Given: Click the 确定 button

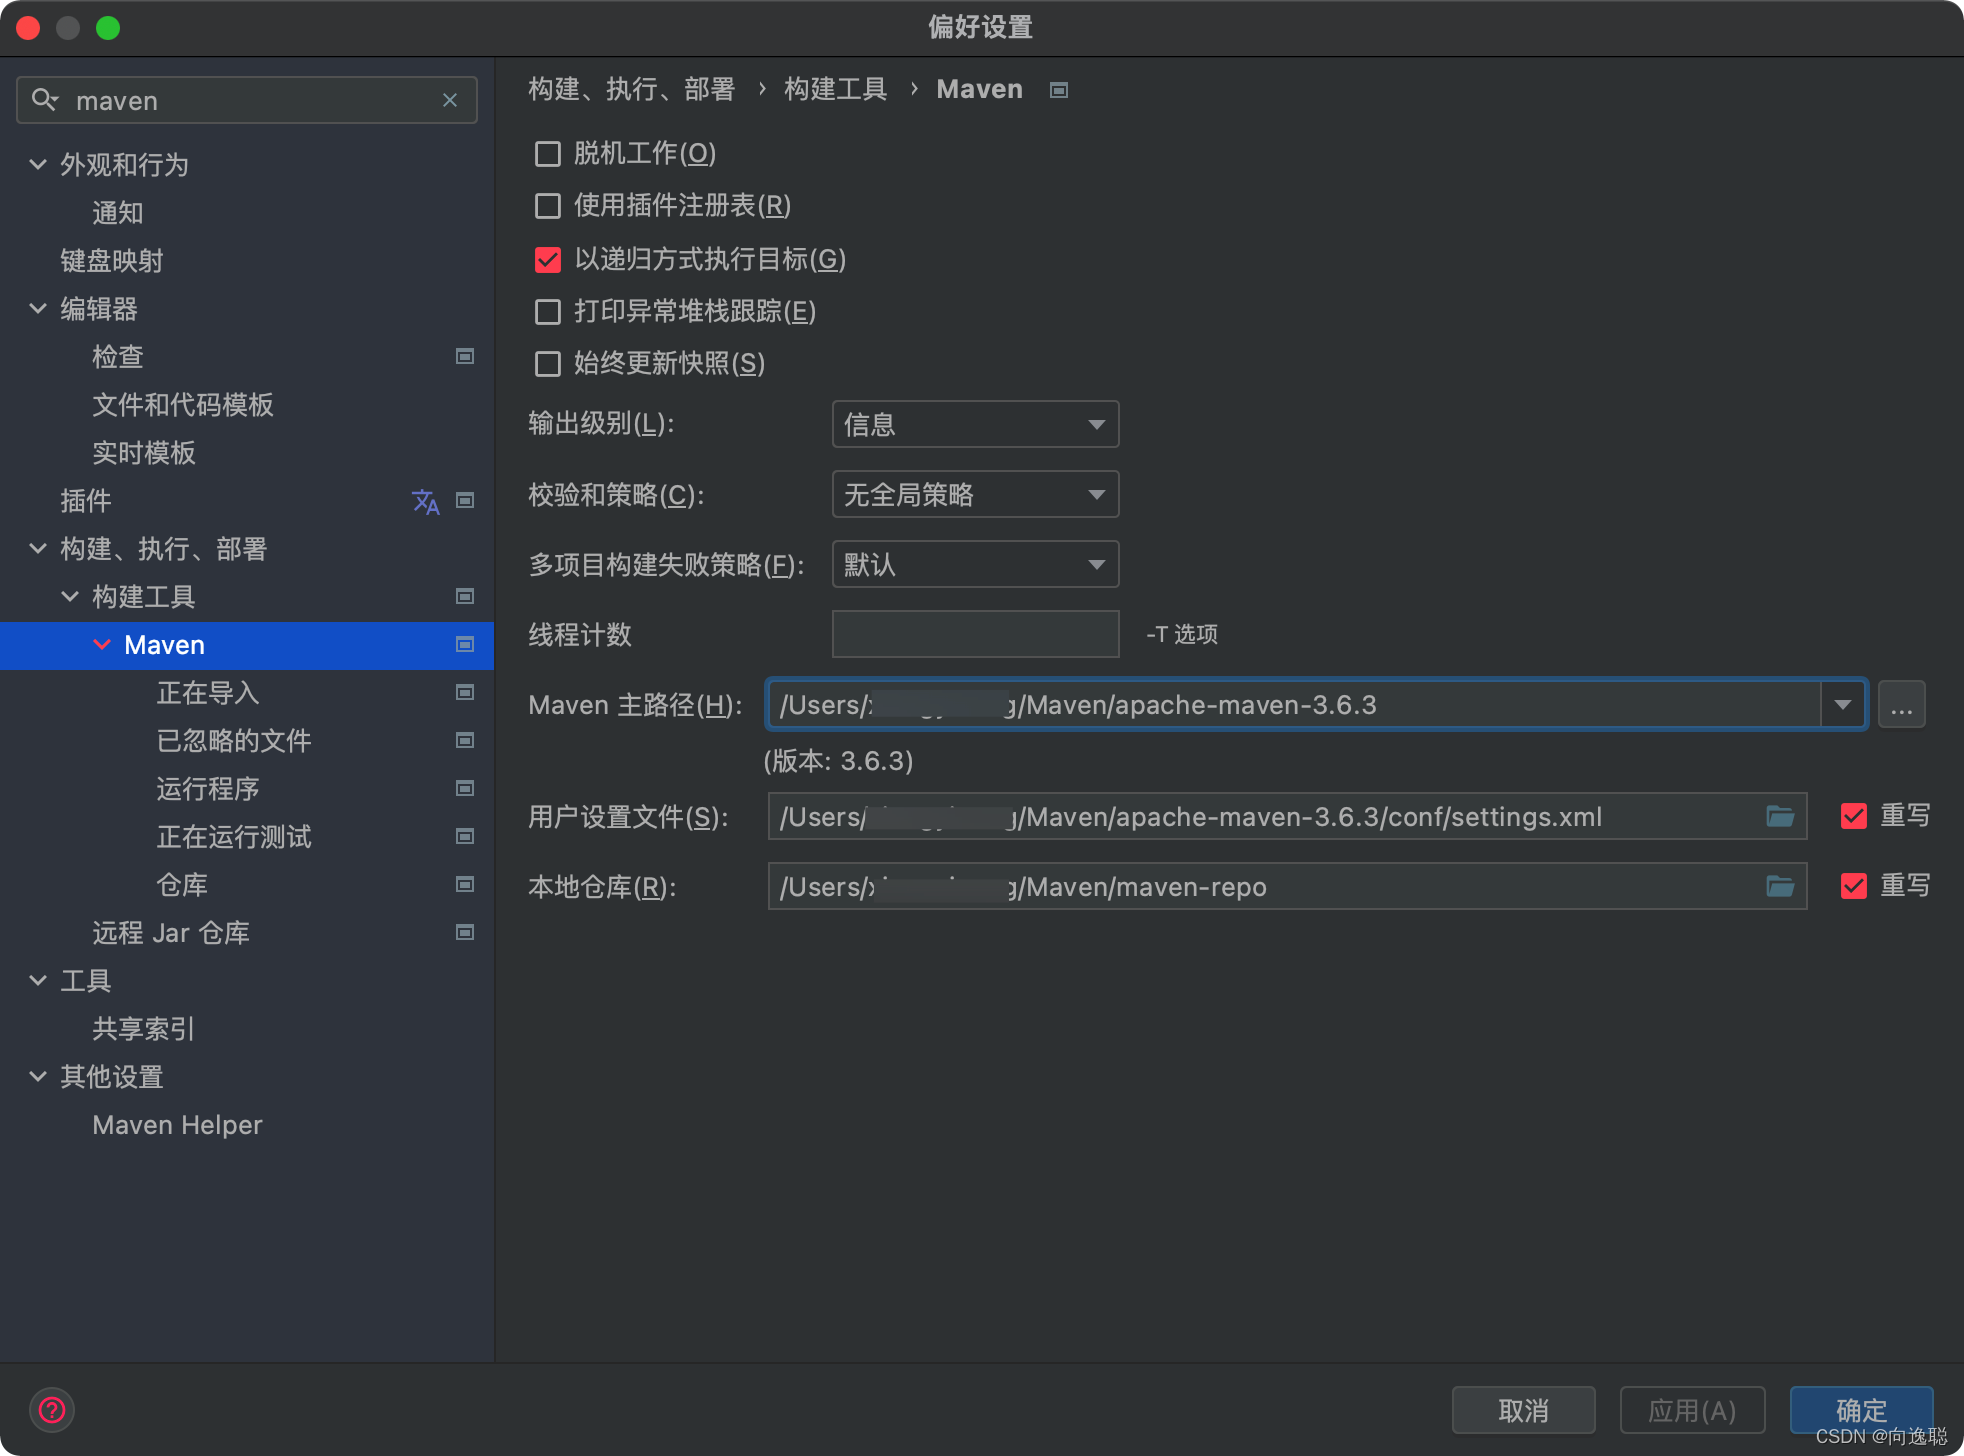Looking at the screenshot, I should click(1861, 1410).
